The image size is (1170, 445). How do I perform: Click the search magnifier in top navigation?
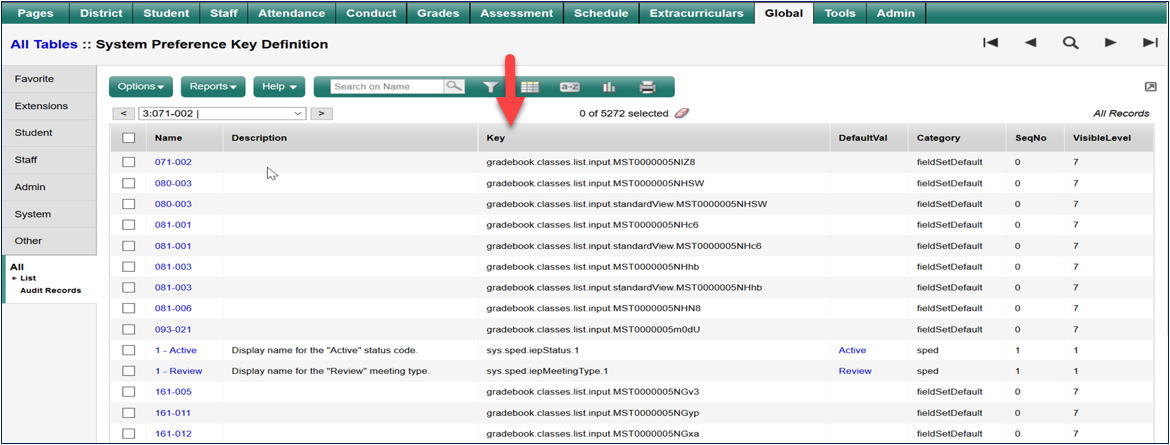point(1070,43)
